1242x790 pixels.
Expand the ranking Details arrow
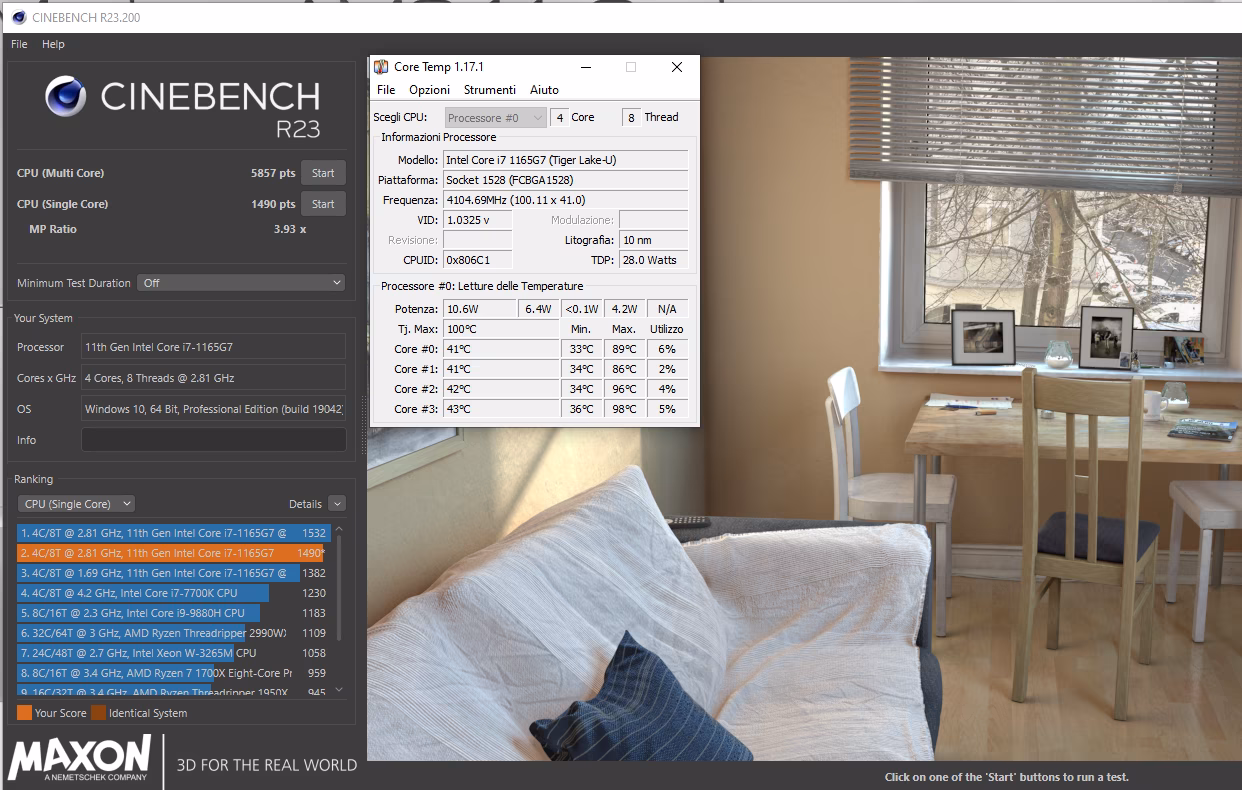336,504
